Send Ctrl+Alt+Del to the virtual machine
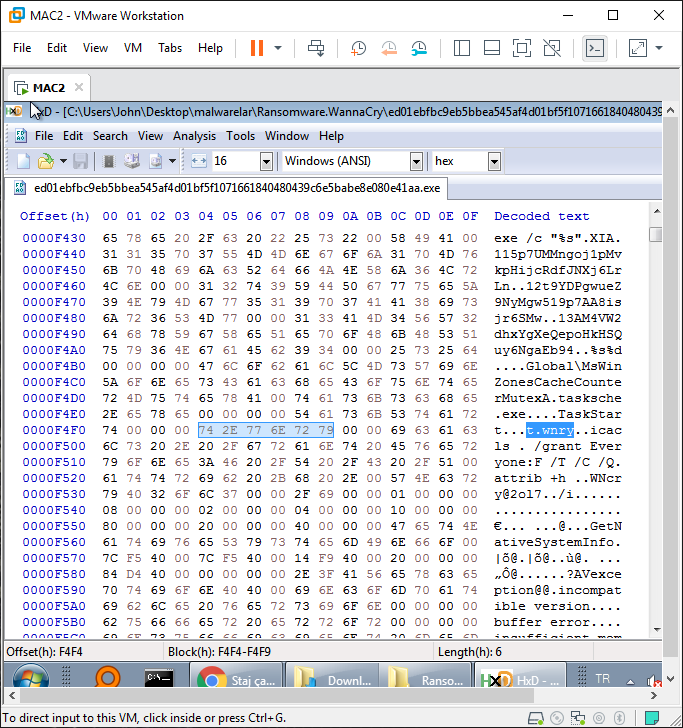The width and height of the screenshot is (683, 728). pyautogui.click(x=316, y=48)
